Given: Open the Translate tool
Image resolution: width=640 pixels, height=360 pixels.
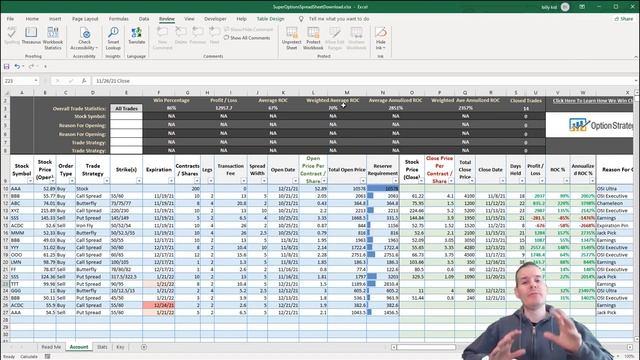Looking at the screenshot, I should pos(137,36).
